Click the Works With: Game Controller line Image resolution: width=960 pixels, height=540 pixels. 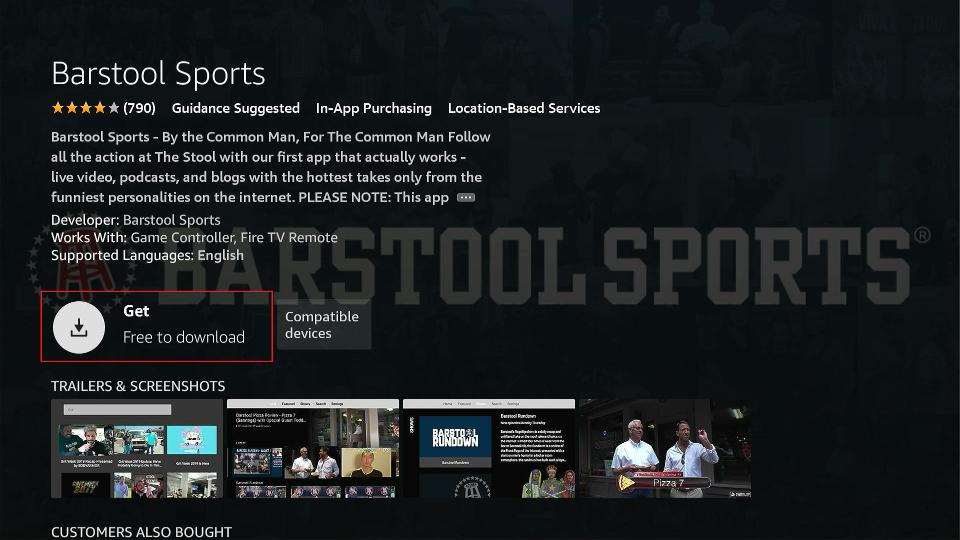[x=195, y=238]
